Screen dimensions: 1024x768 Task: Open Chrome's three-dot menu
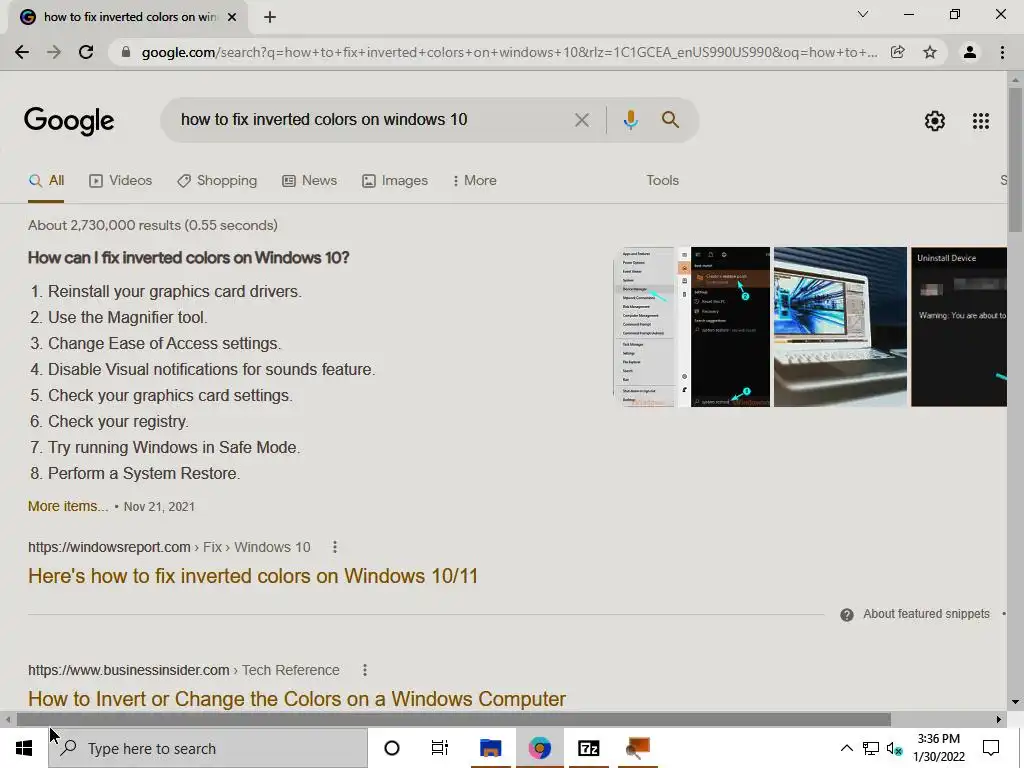pos(1002,52)
